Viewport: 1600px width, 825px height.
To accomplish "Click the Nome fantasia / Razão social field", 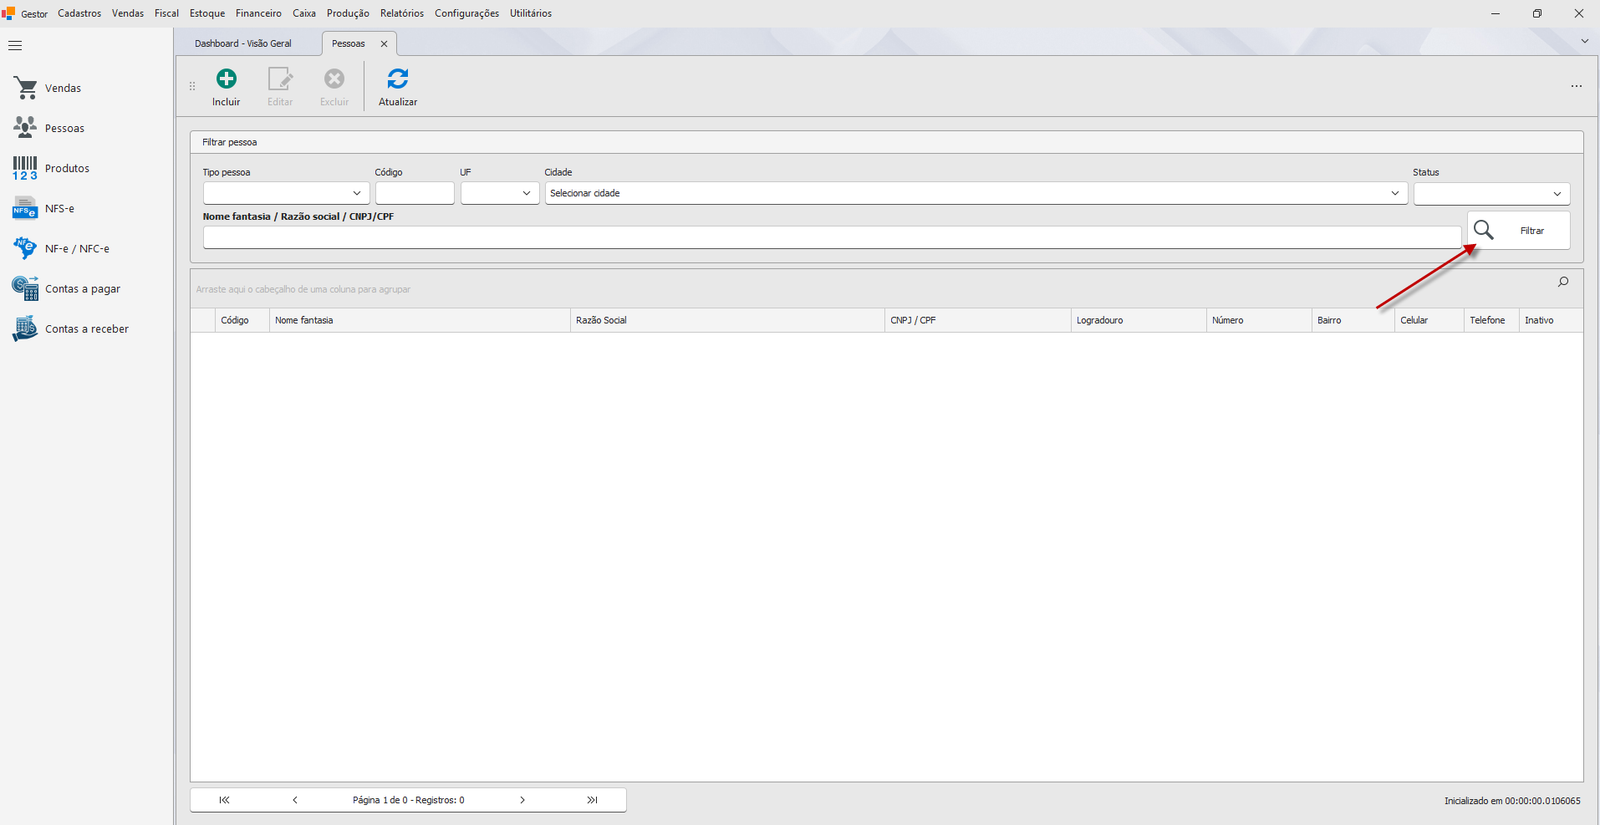I will pyautogui.click(x=832, y=237).
